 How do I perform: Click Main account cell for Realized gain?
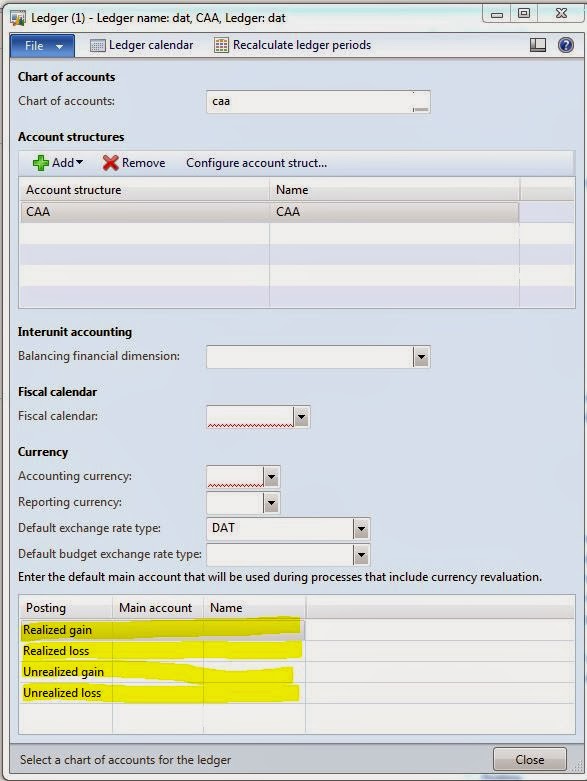[158, 630]
